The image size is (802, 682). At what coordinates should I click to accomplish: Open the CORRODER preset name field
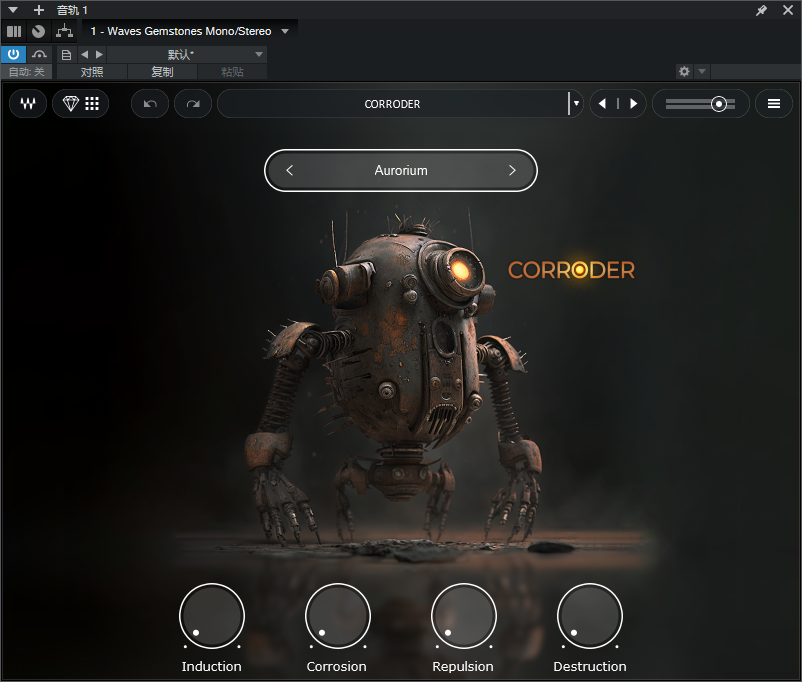[392, 104]
